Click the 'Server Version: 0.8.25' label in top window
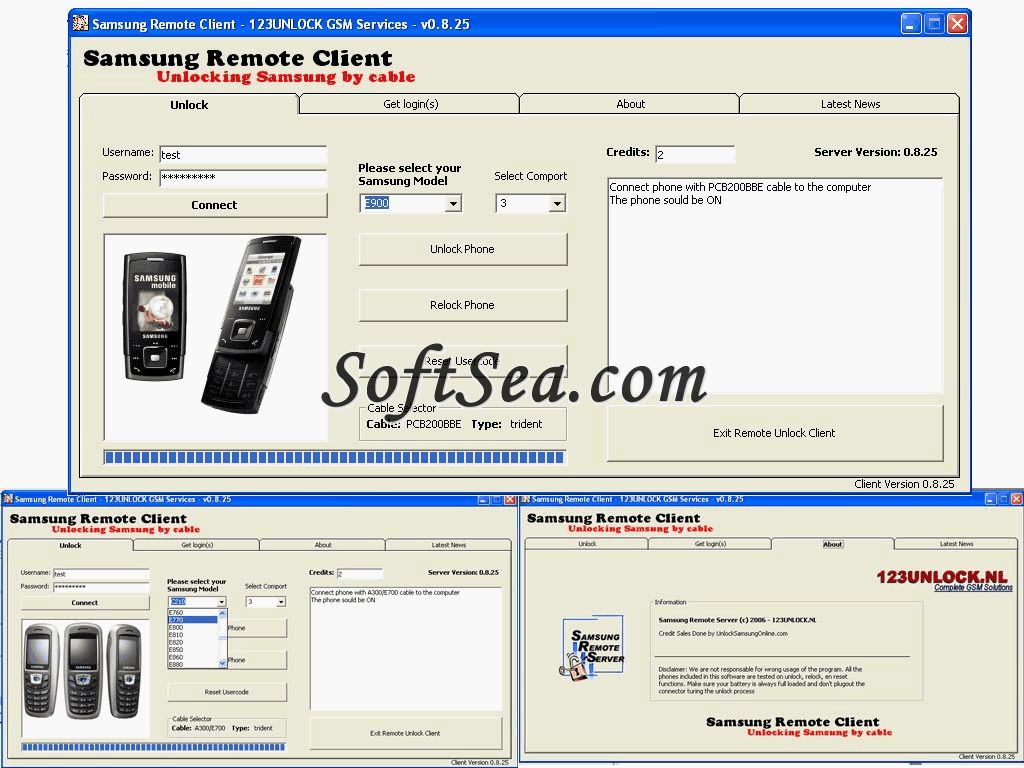1024x768 pixels. tap(875, 152)
